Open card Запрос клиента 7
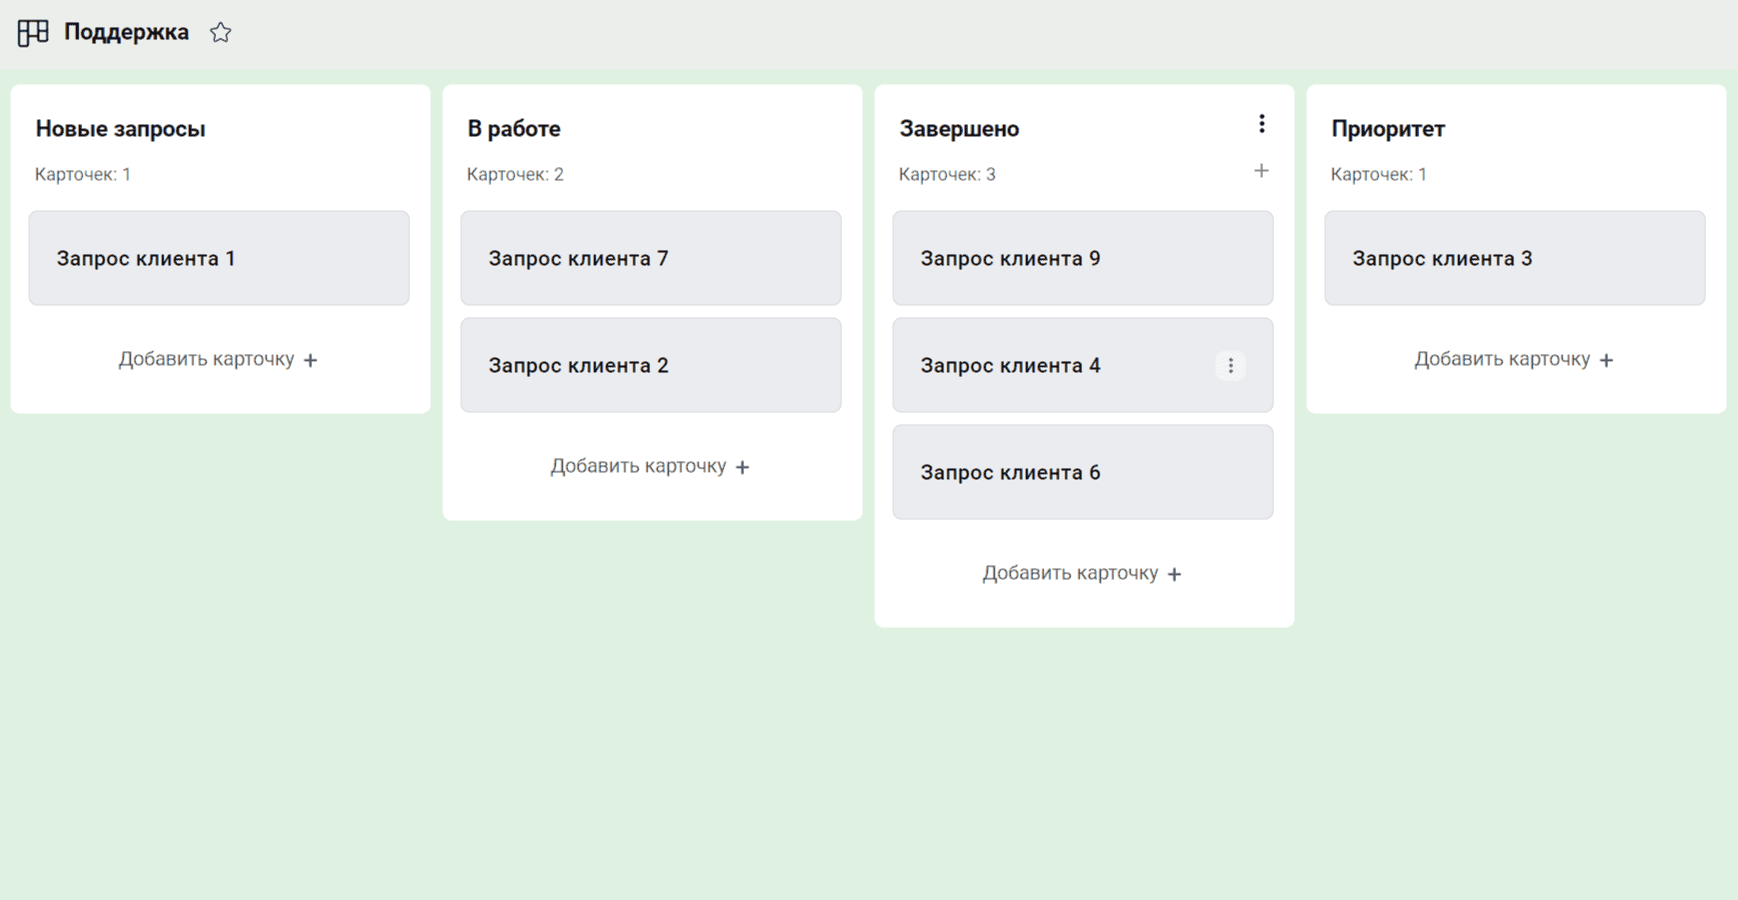Image resolution: width=1738 pixels, height=900 pixels. (651, 258)
